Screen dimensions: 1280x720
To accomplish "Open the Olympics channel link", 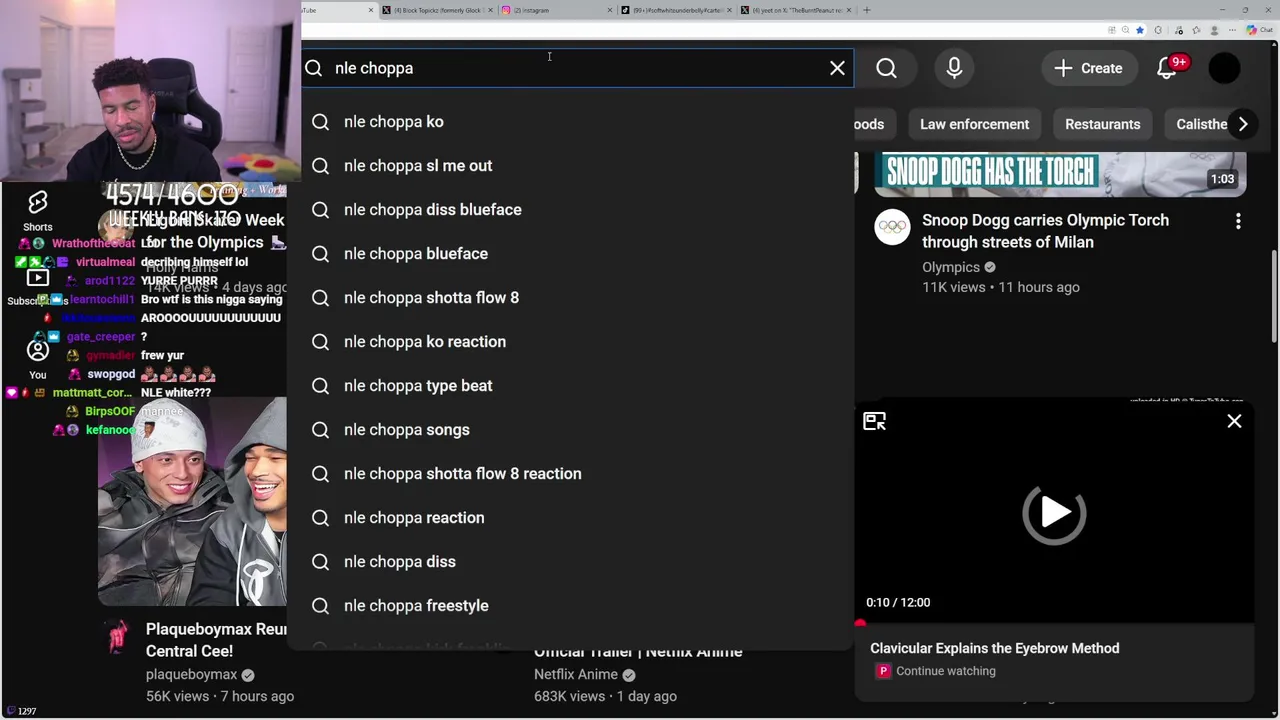I will (951, 267).
